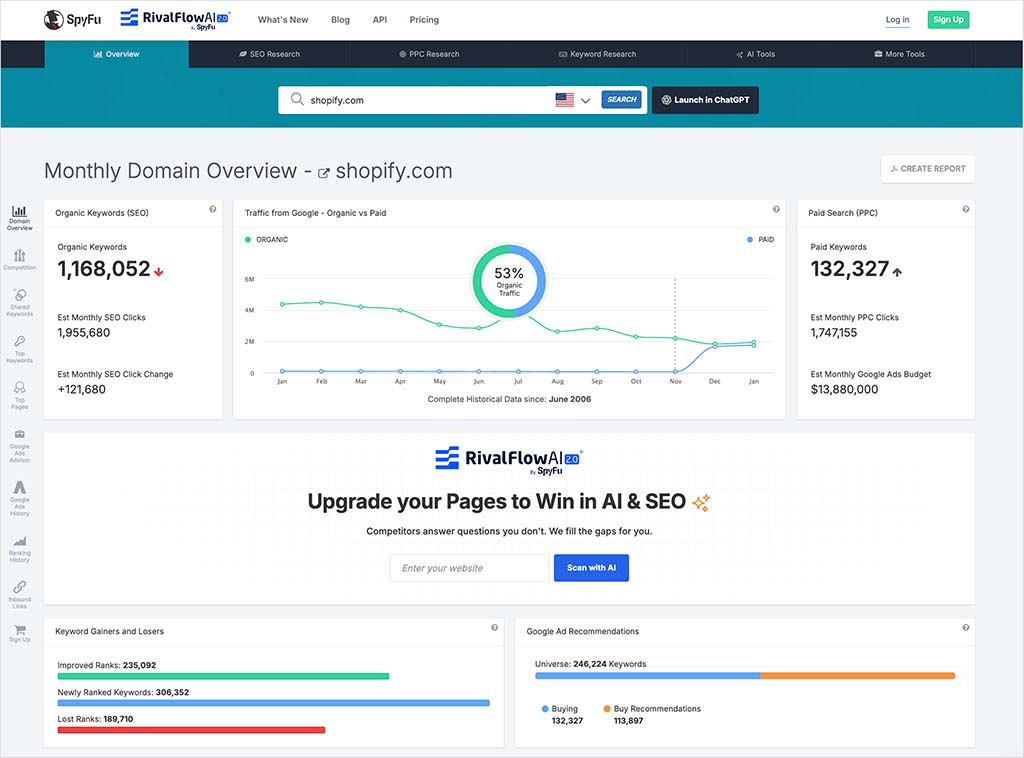Click the CREATE REPORT button

[x=927, y=169]
